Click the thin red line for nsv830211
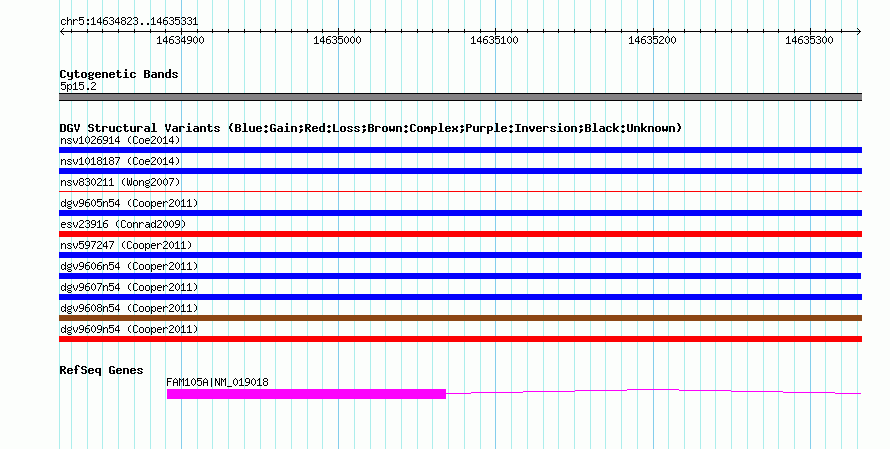This screenshot has height=449, width=890. tap(460, 192)
